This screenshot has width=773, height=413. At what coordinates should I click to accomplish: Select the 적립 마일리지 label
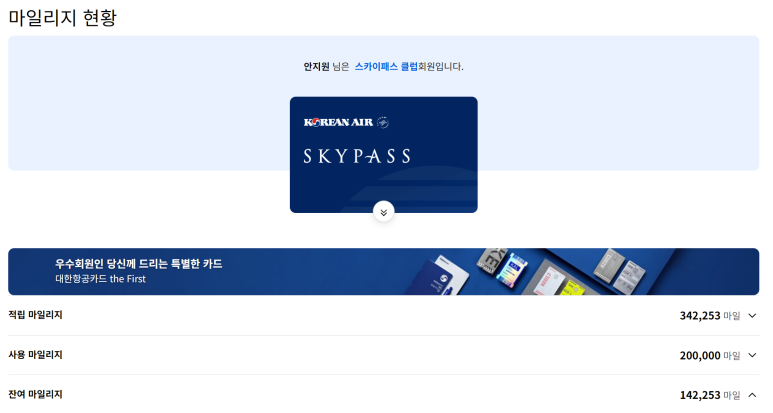35,315
